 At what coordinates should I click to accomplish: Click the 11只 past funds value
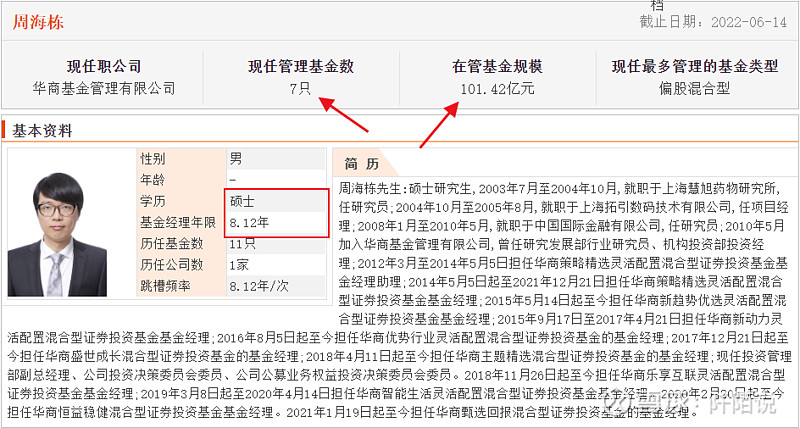coord(242,244)
